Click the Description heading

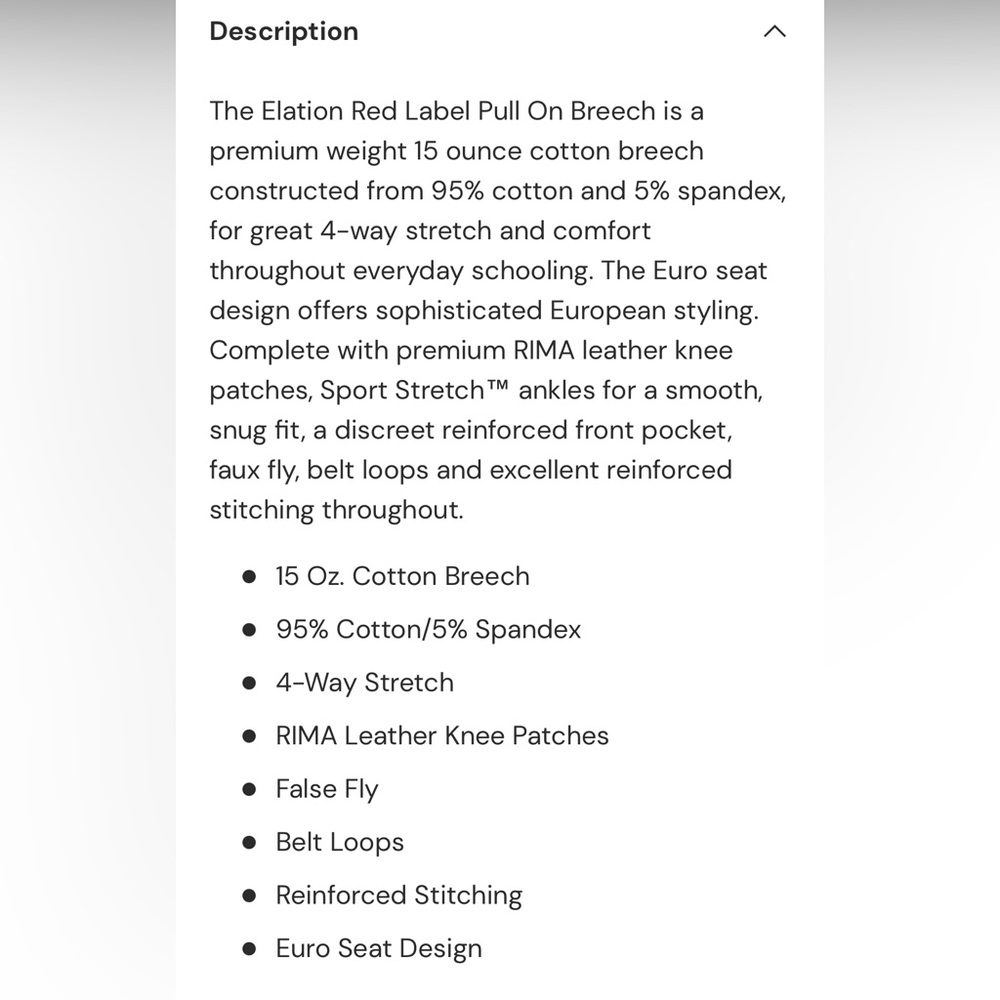pos(284,32)
